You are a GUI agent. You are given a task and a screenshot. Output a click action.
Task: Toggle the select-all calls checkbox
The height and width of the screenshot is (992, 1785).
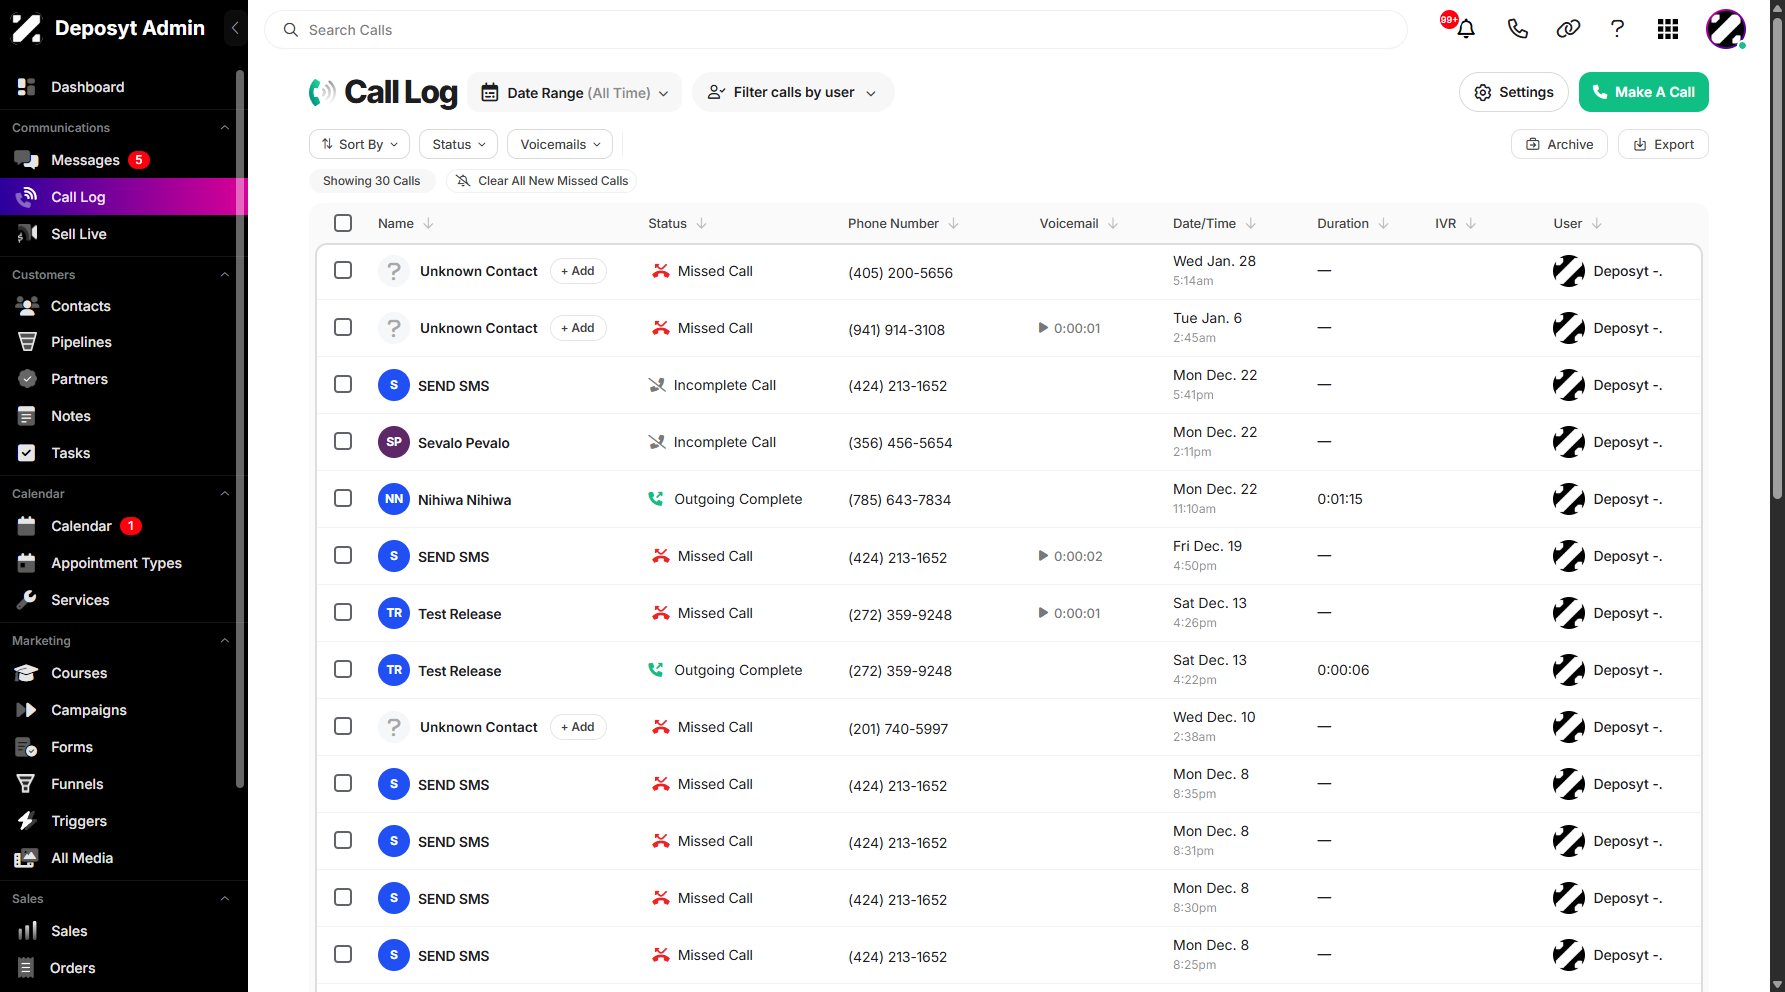(x=343, y=223)
